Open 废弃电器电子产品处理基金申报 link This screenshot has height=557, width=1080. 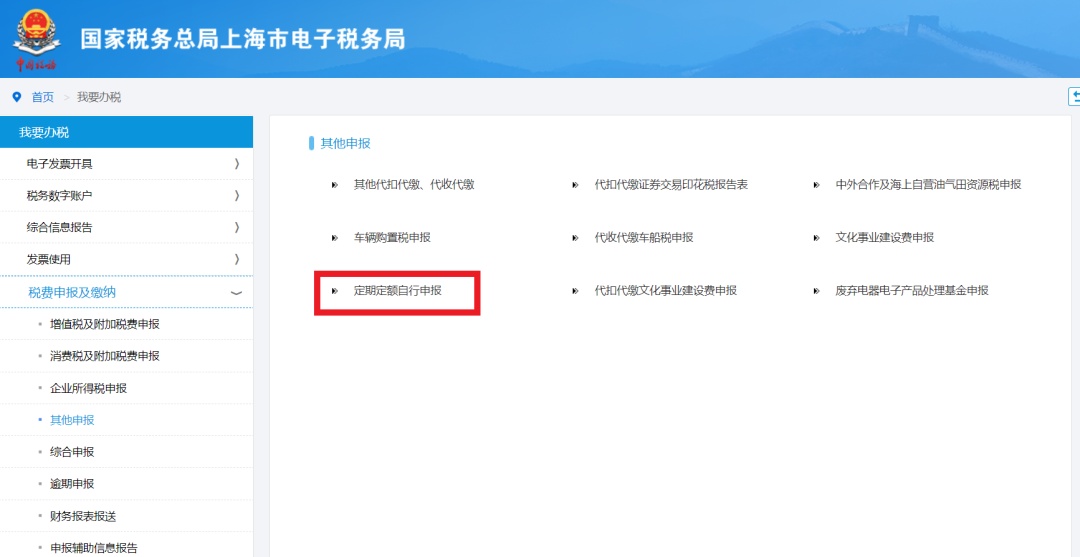click(913, 291)
